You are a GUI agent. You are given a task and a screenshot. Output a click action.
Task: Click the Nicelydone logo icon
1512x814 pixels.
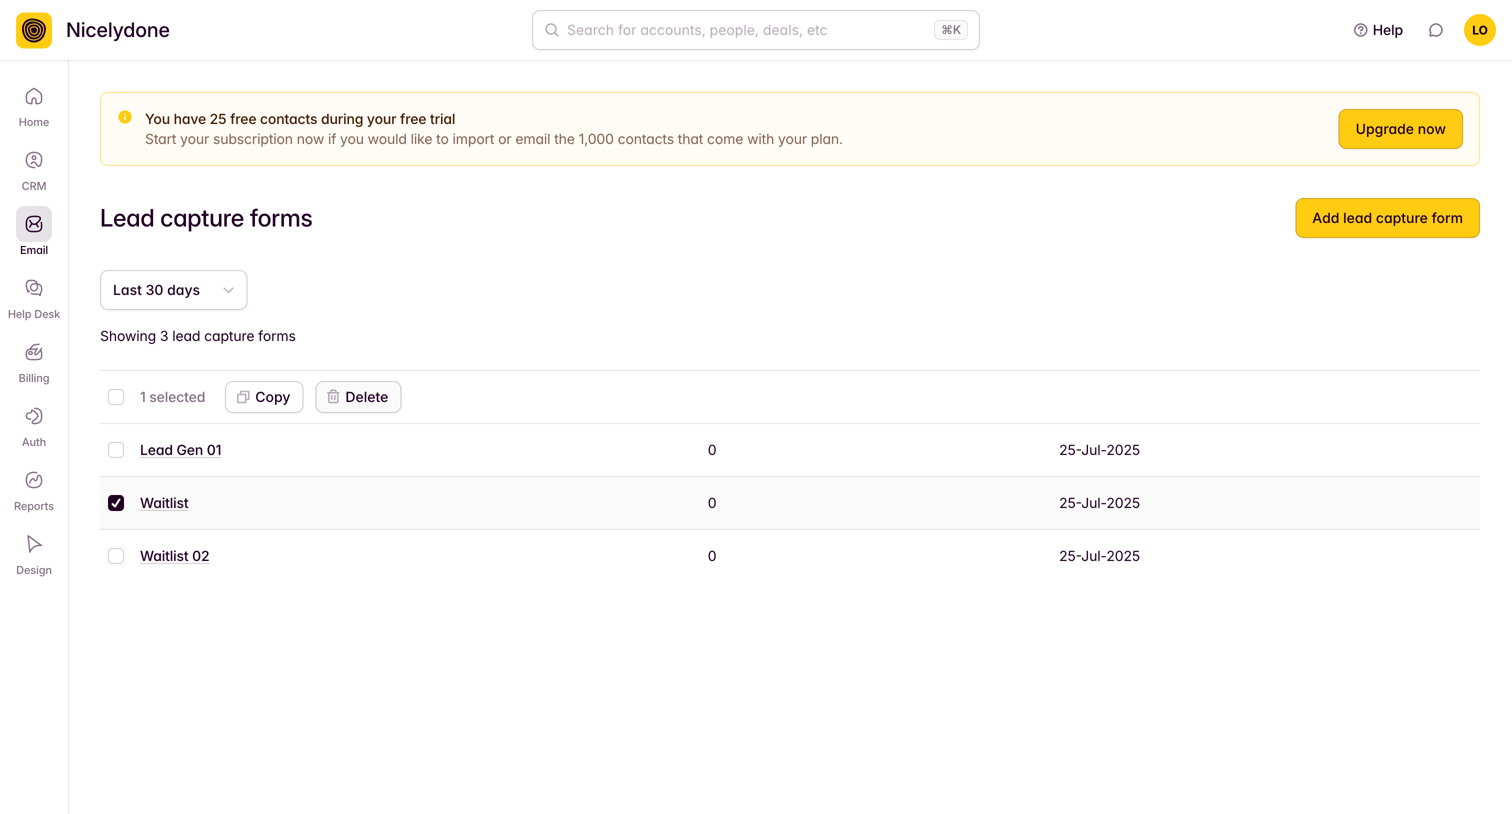[34, 30]
